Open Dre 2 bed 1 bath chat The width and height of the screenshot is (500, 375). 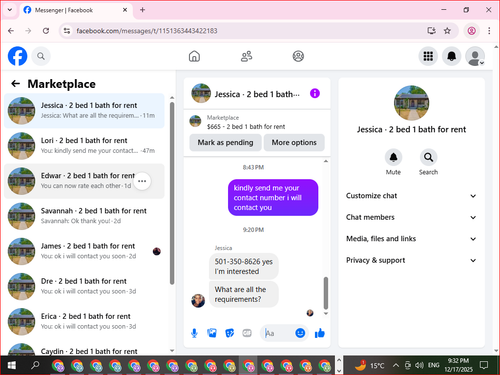pos(84,286)
